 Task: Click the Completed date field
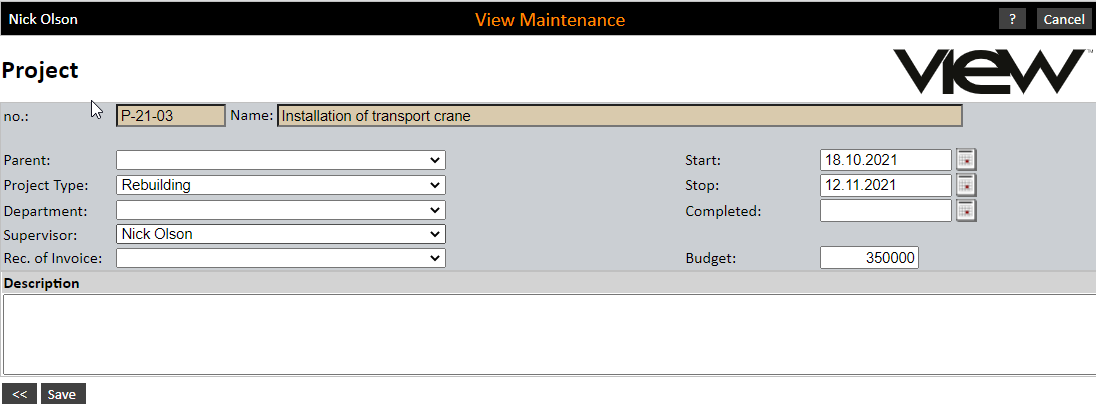885,210
